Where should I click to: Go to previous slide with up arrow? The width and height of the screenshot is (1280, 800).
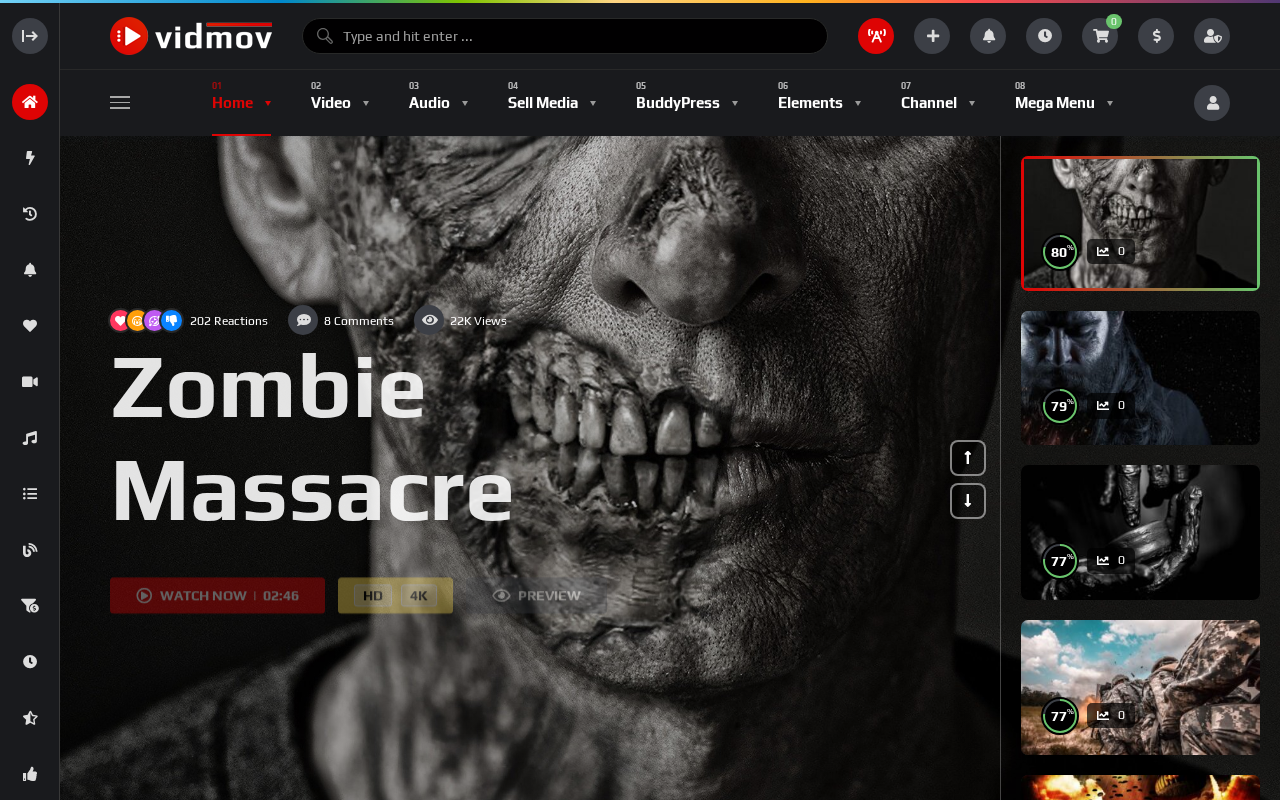968,458
